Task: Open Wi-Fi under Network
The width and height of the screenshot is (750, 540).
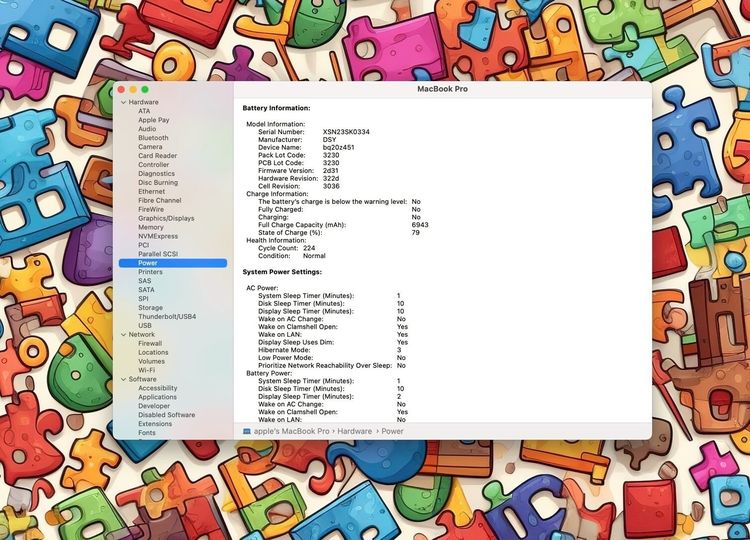Action: coord(146,370)
